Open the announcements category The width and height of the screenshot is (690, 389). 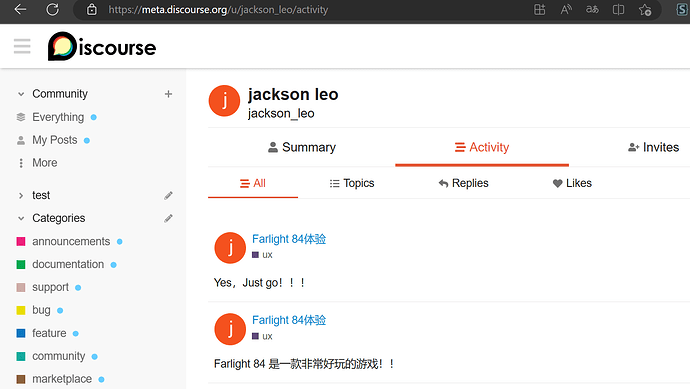pos(71,242)
